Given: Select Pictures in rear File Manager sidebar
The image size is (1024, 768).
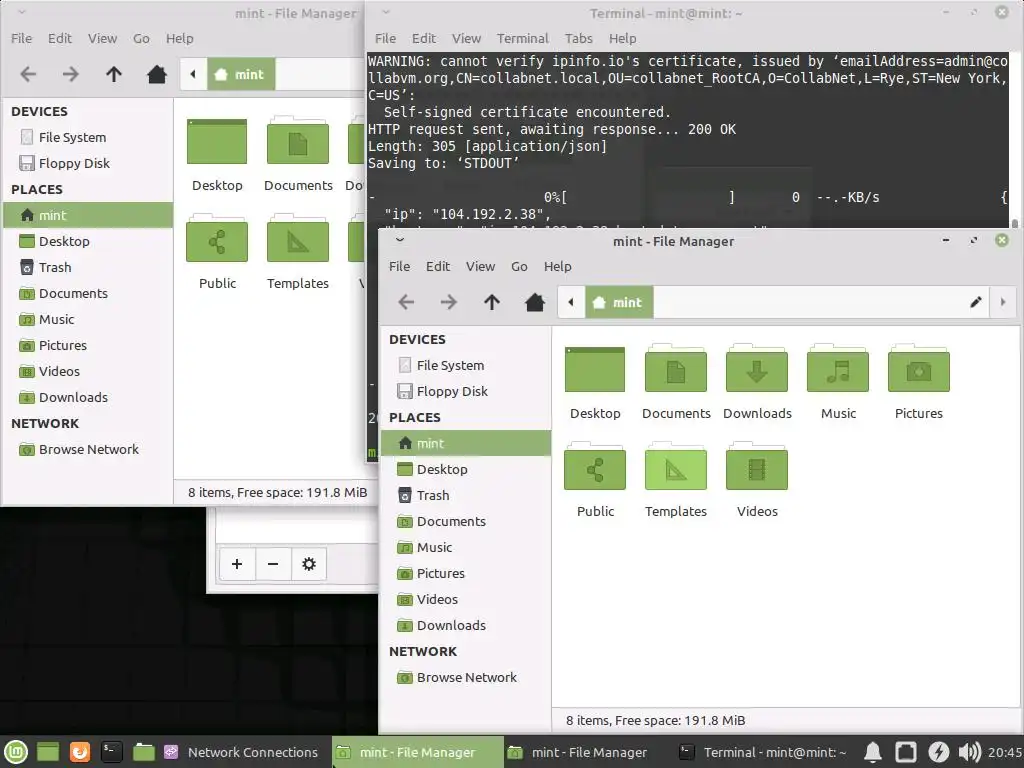Looking at the screenshot, I should [x=88, y=345].
